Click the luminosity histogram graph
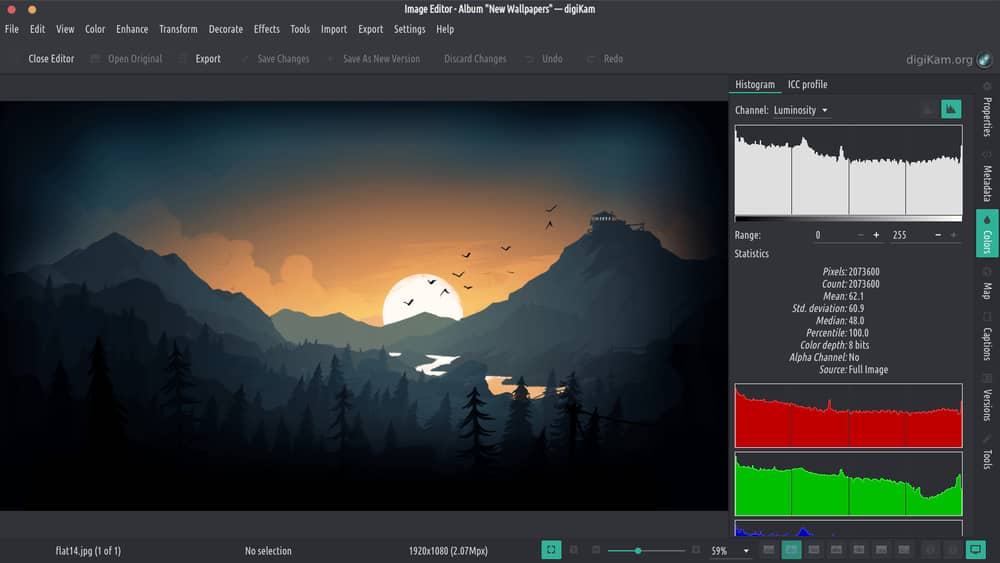Screen dimensions: 1000x563 (848, 170)
